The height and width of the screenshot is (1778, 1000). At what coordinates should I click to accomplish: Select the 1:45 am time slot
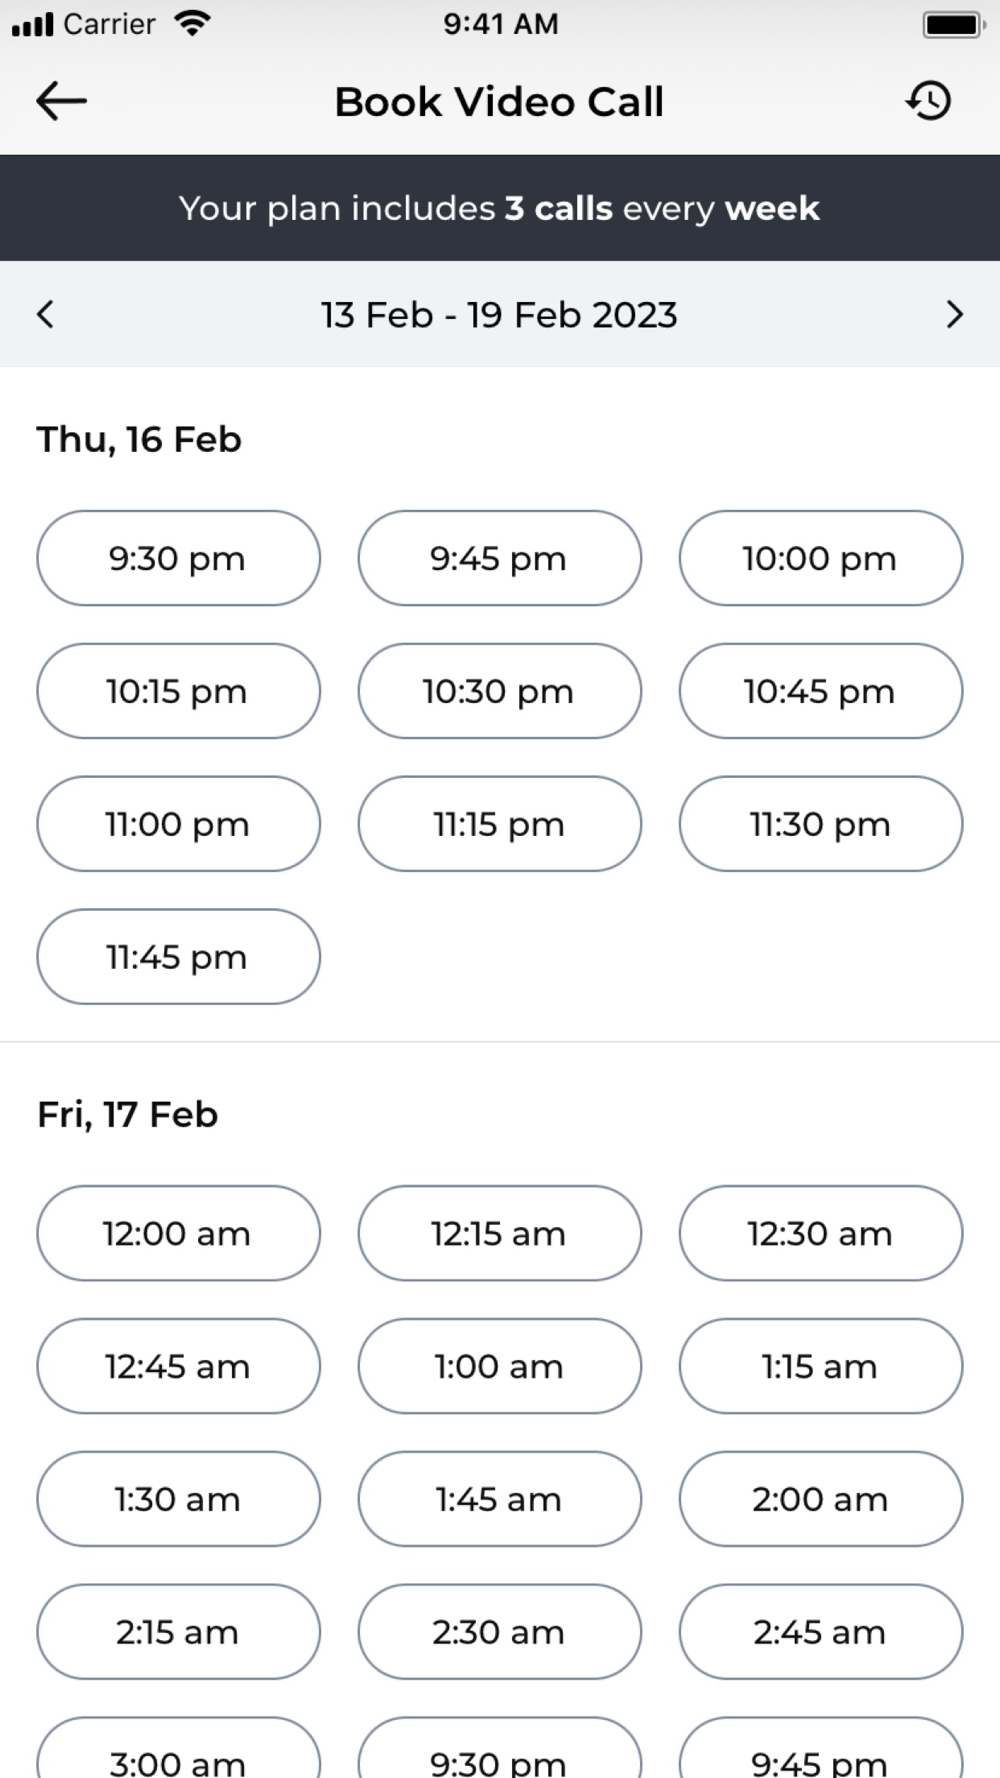point(500,1499)
